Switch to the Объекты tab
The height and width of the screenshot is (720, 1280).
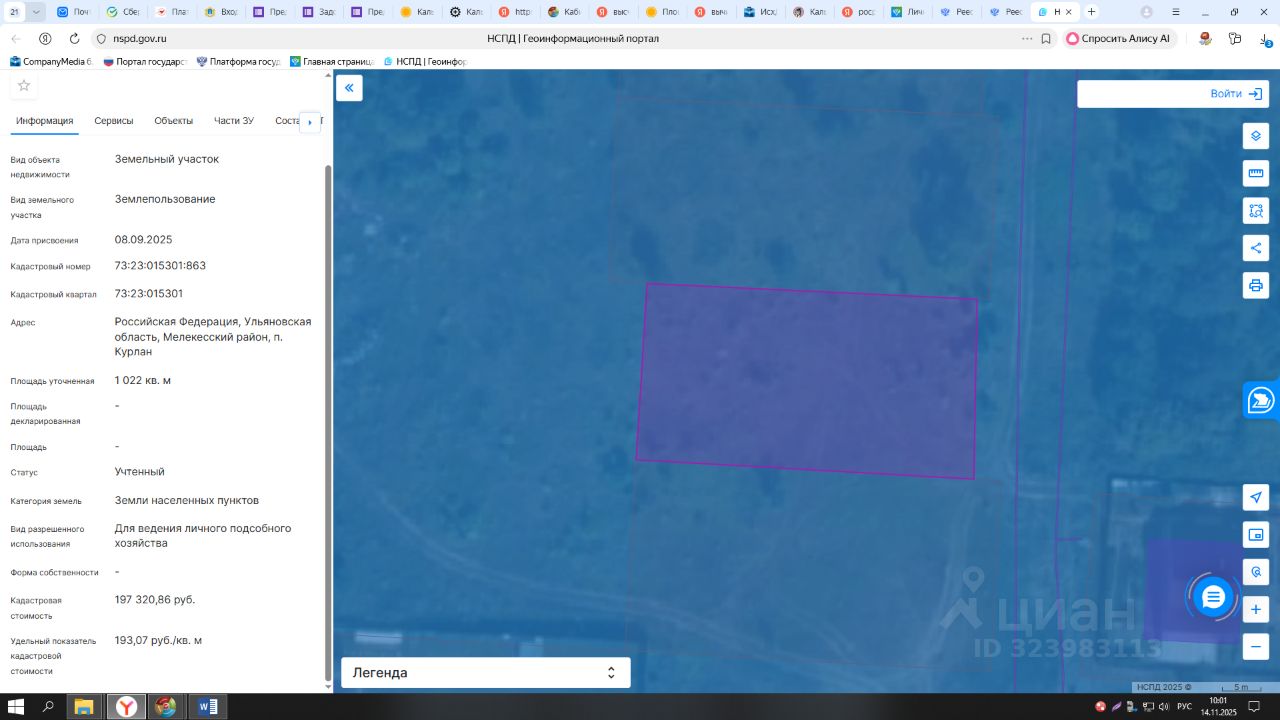[x=173, y=121]
